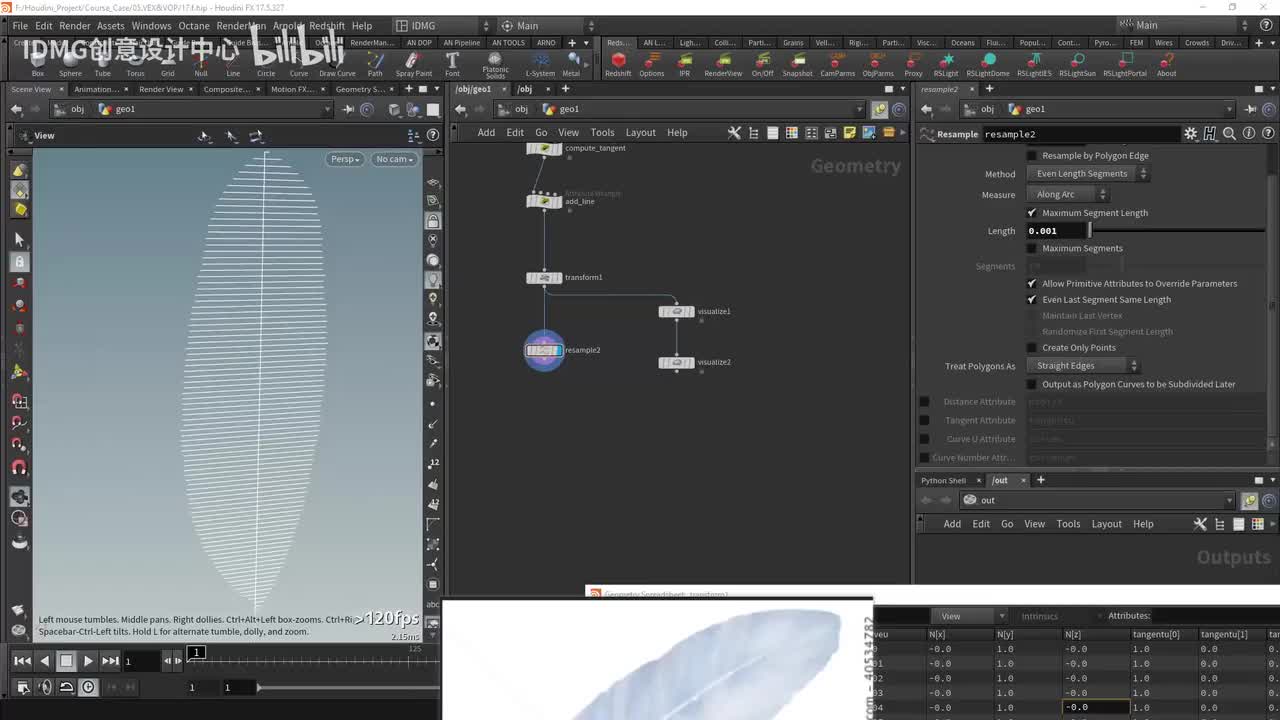1280x720 pixels.
Task: Select the L-System shelf tool
Action: [540, 65]
